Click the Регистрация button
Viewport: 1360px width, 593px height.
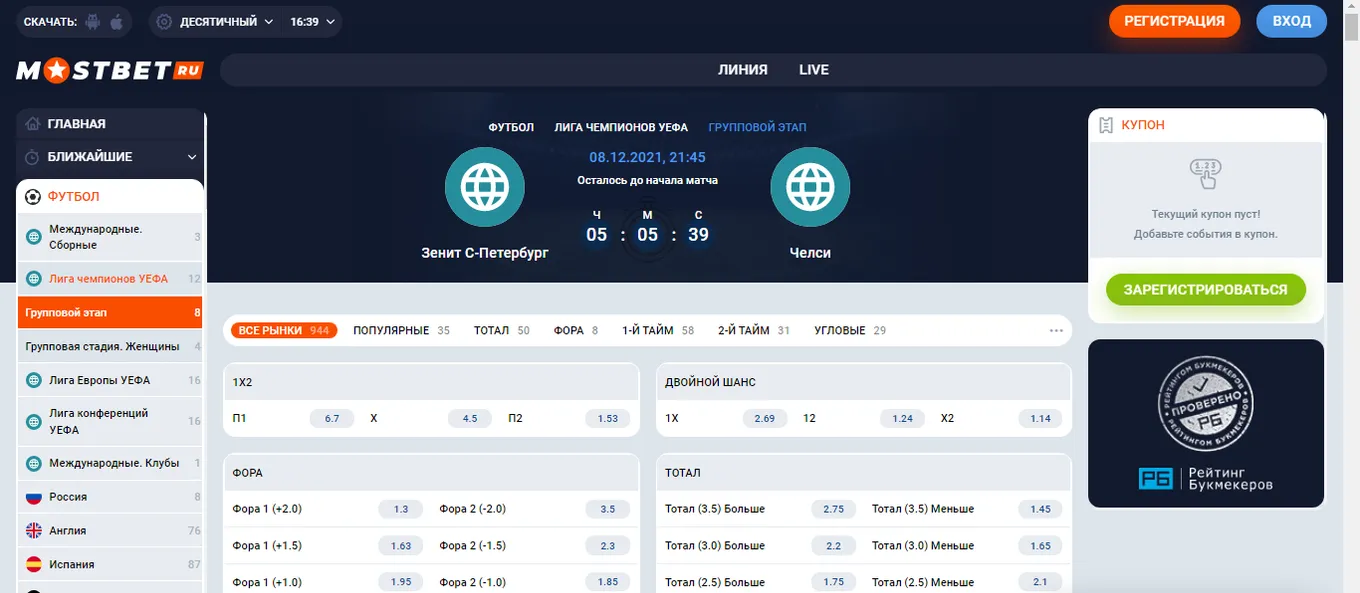(x=1174, y=21)
